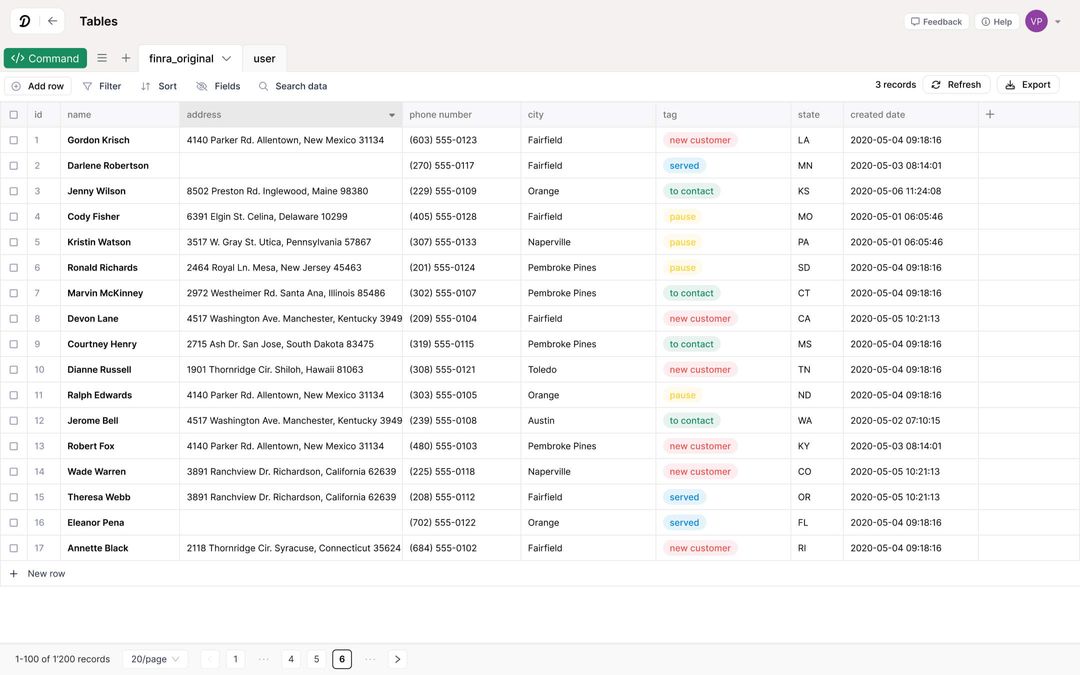Click the Tables heading
Image resolution: width=1080 pixels, height=675 pixels.
click(98, 18)
